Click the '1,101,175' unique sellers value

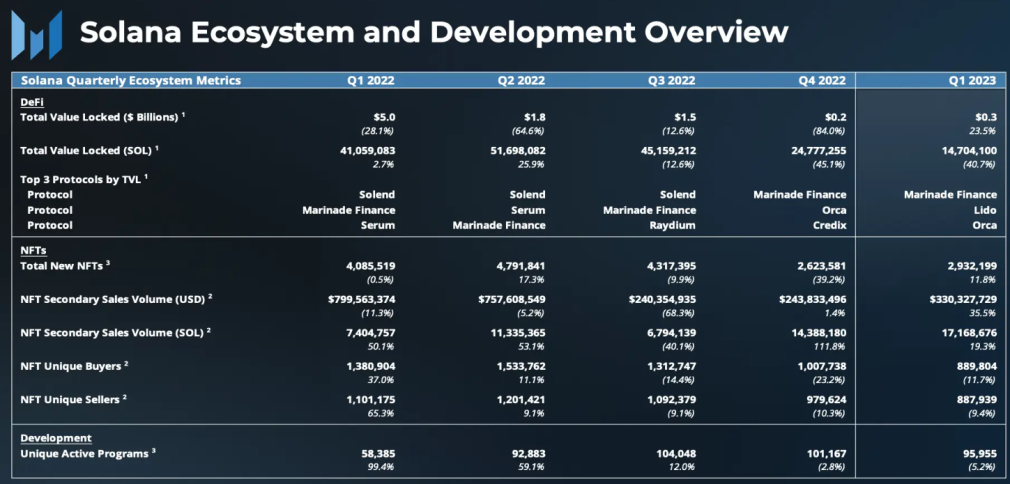(x=370, y=400)
